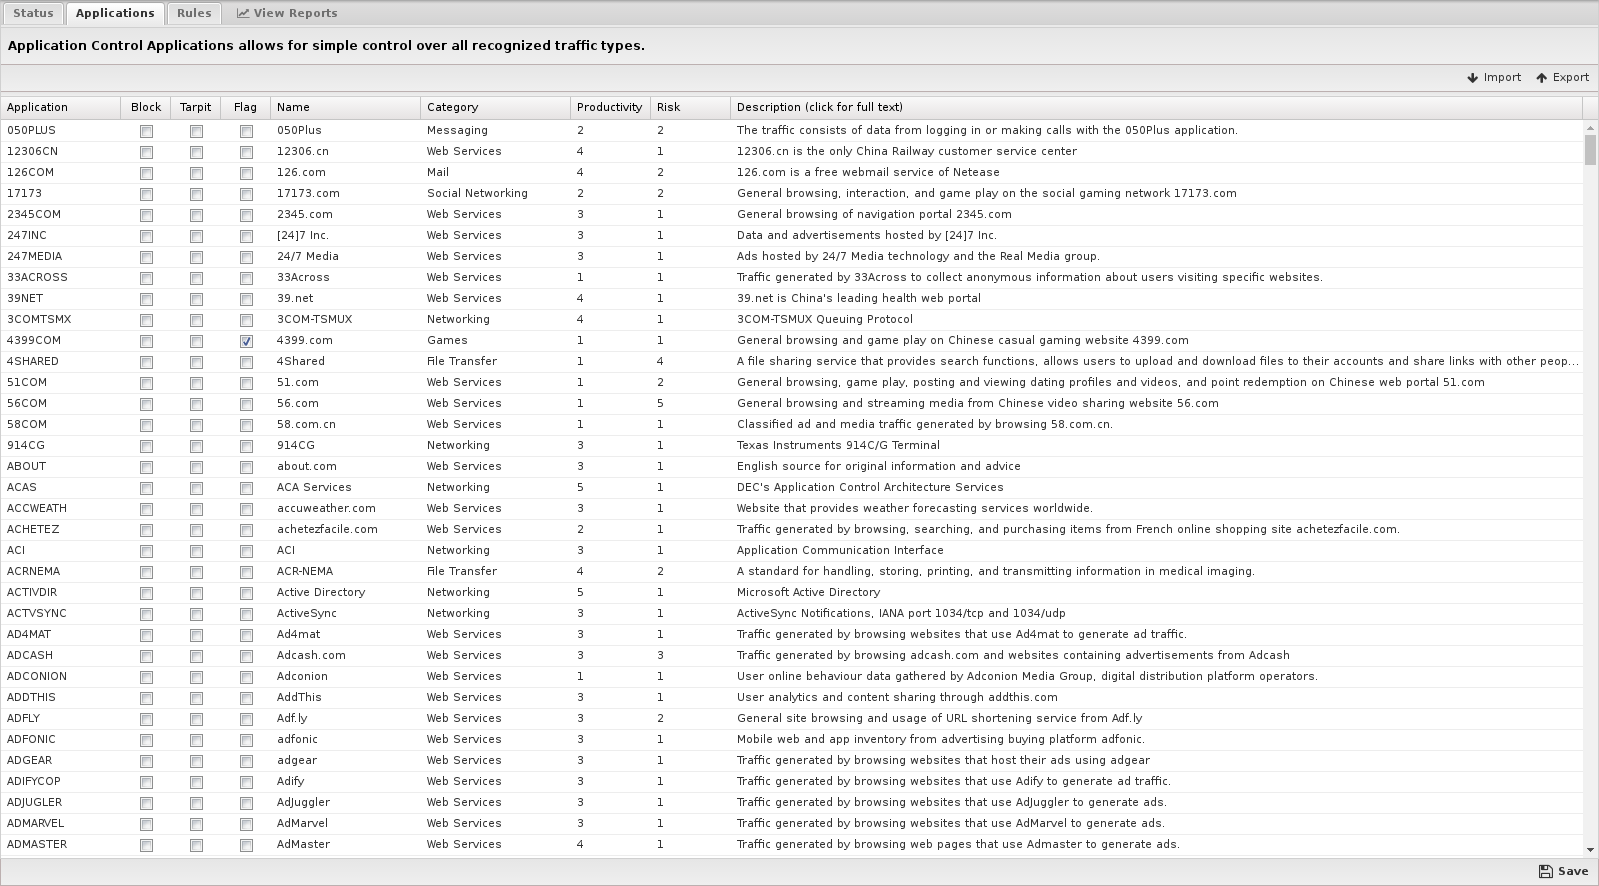Screen dimensions: 1599x886
Task: Check Block for ACRNEMA
Action: click(x=146, y=572)
